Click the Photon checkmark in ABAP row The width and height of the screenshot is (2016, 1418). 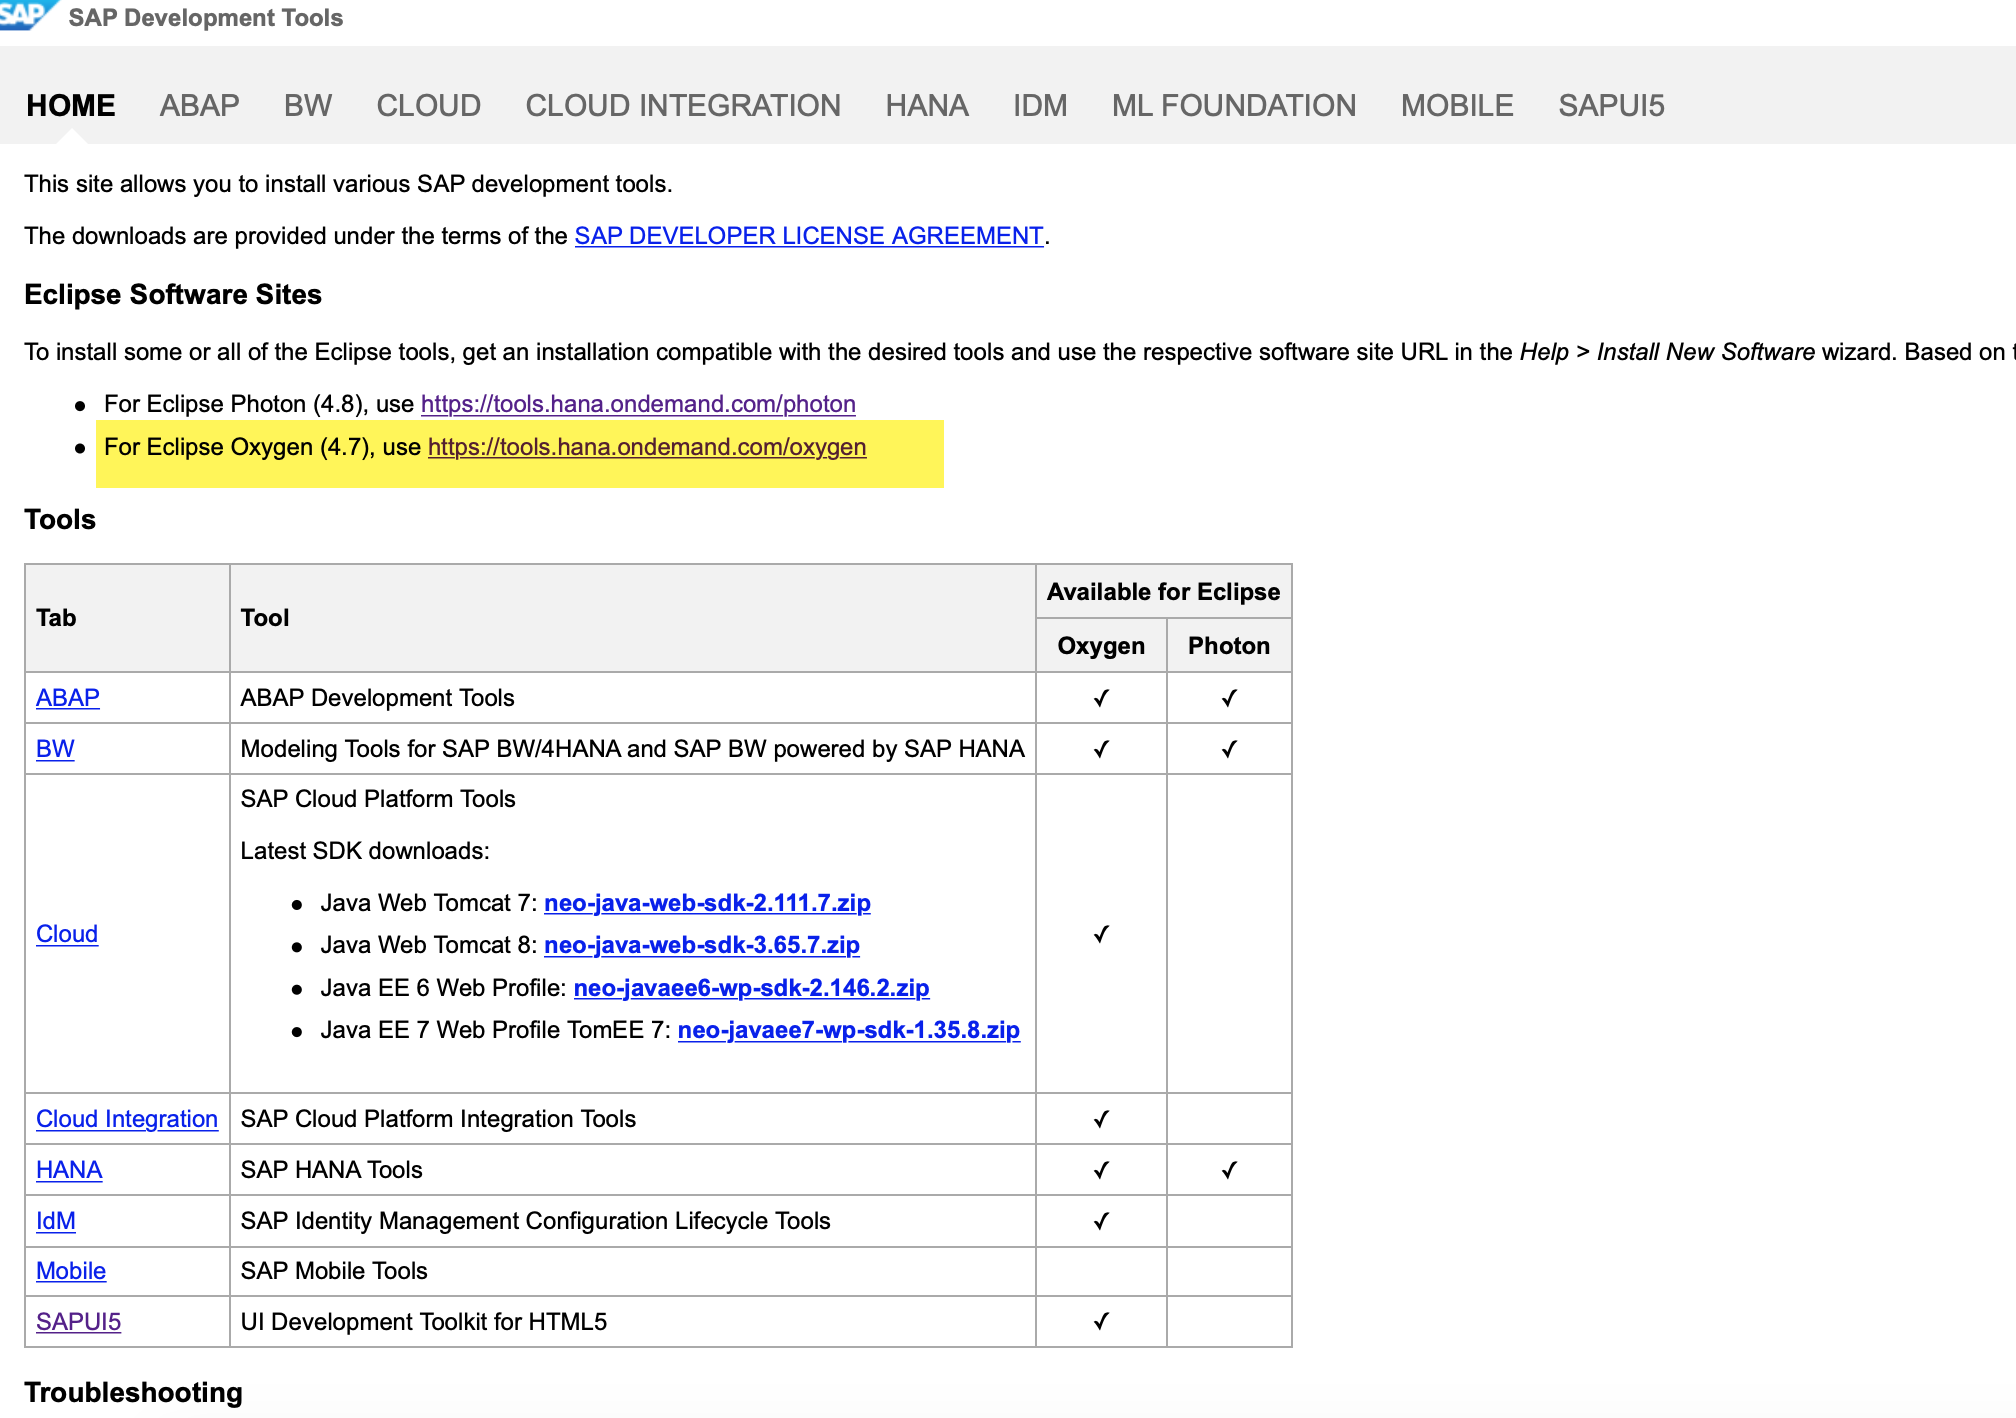1229,698
